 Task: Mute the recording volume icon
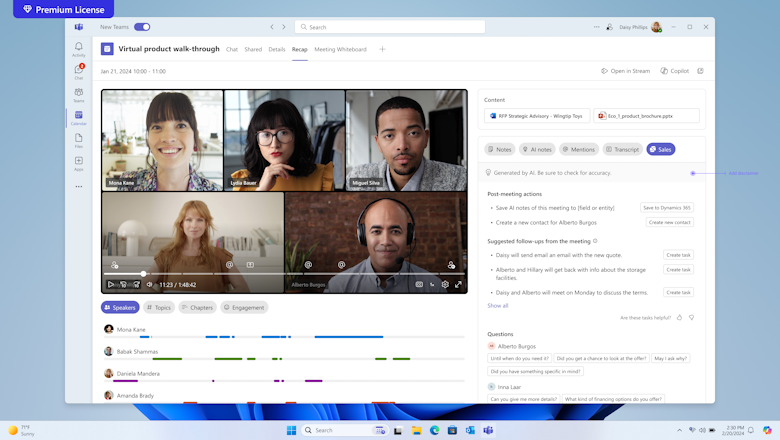[149, 284]
